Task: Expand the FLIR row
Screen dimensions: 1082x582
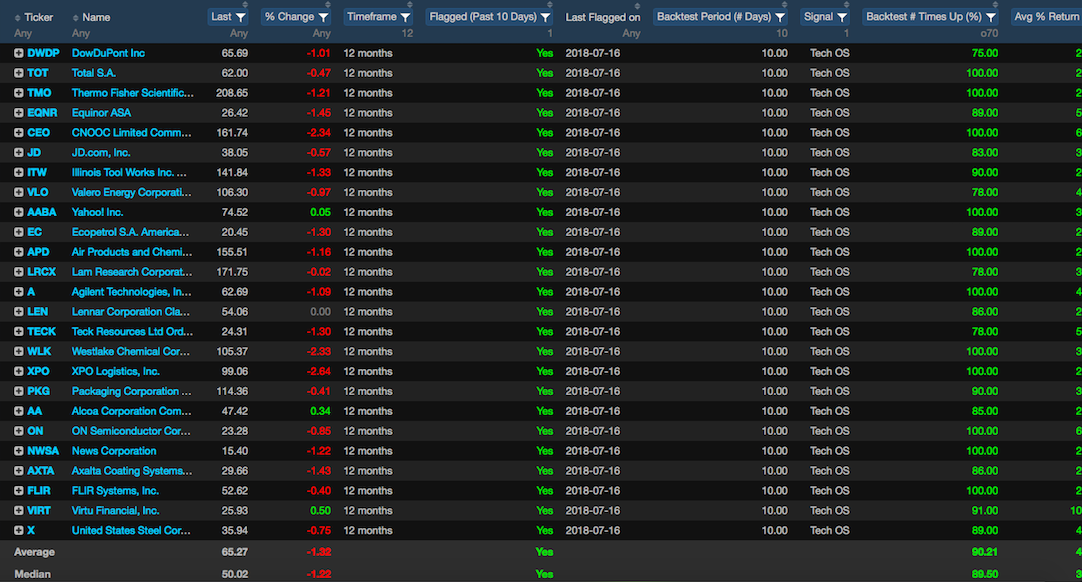Action: pyautogui.click(x=19, y=491)
